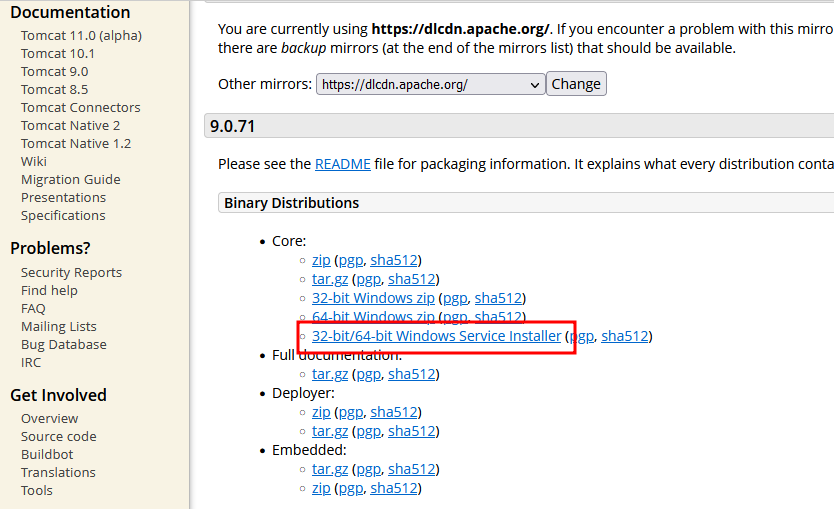The width and height of the screenshot is (834, 509).
Task: Open Tomcat Native 2 documentation
Action: (71, 126)
